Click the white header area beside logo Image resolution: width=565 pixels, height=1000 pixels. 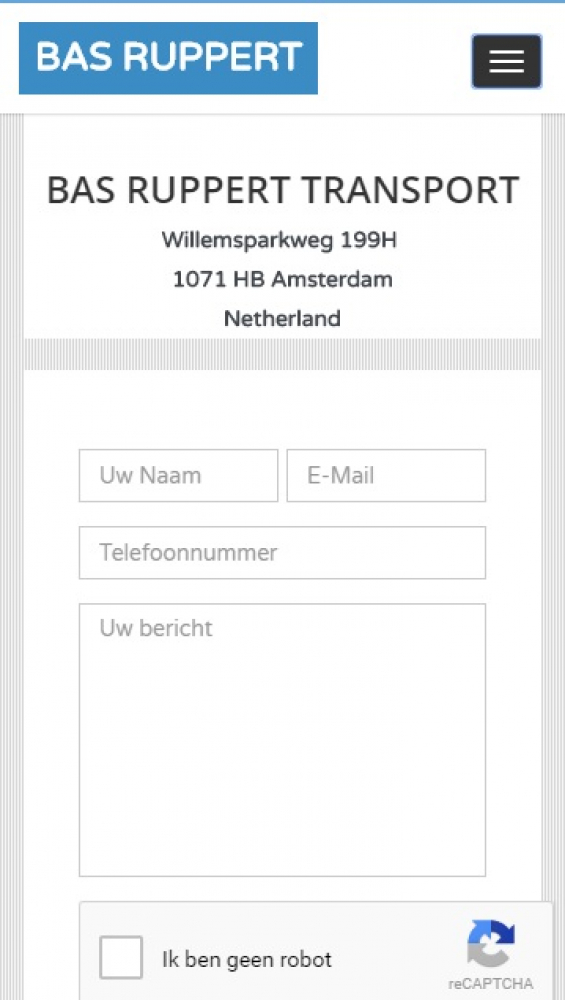(394, 59)
